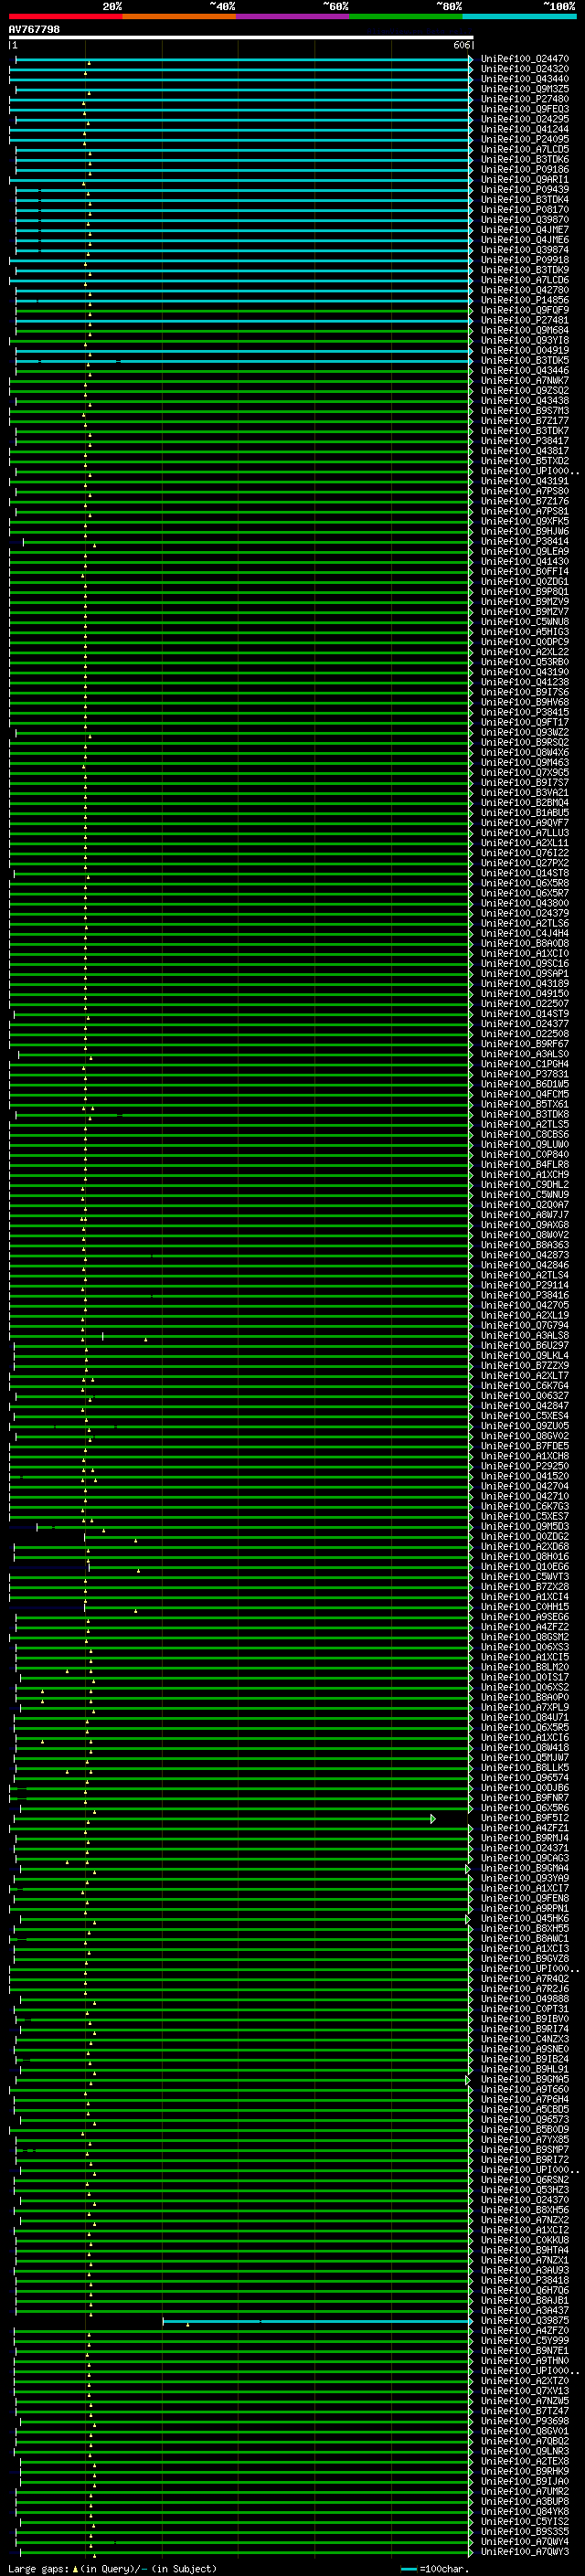Select hit label UniRef100_P38418
The image size is (585, 2576).
click(x=525, y=2280)
